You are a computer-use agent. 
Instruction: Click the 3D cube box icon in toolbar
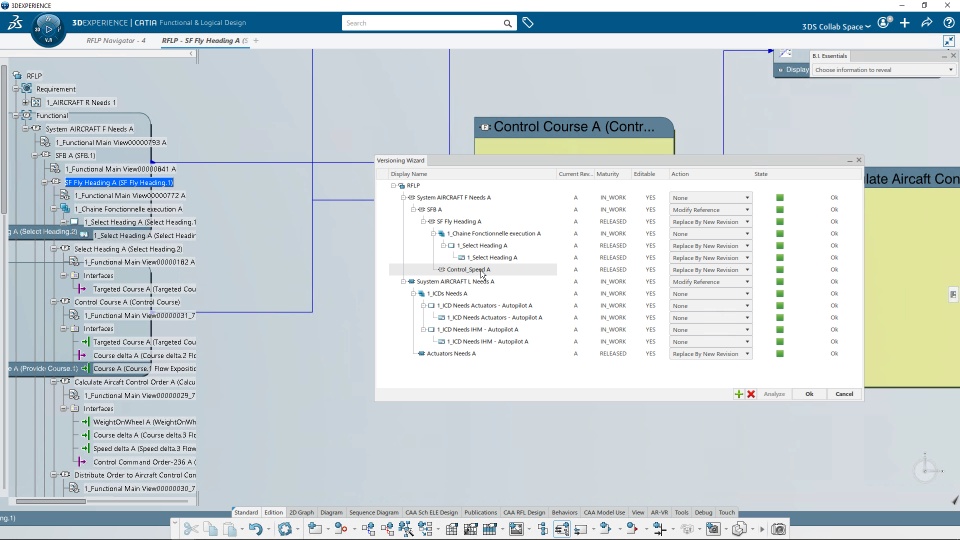(739, 529)
